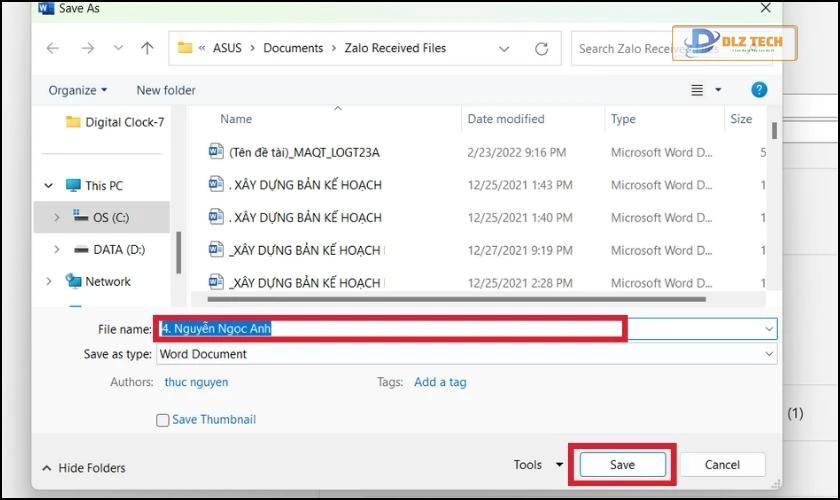
Task: Change view layout icon
Action: click(x=696, y=90)
